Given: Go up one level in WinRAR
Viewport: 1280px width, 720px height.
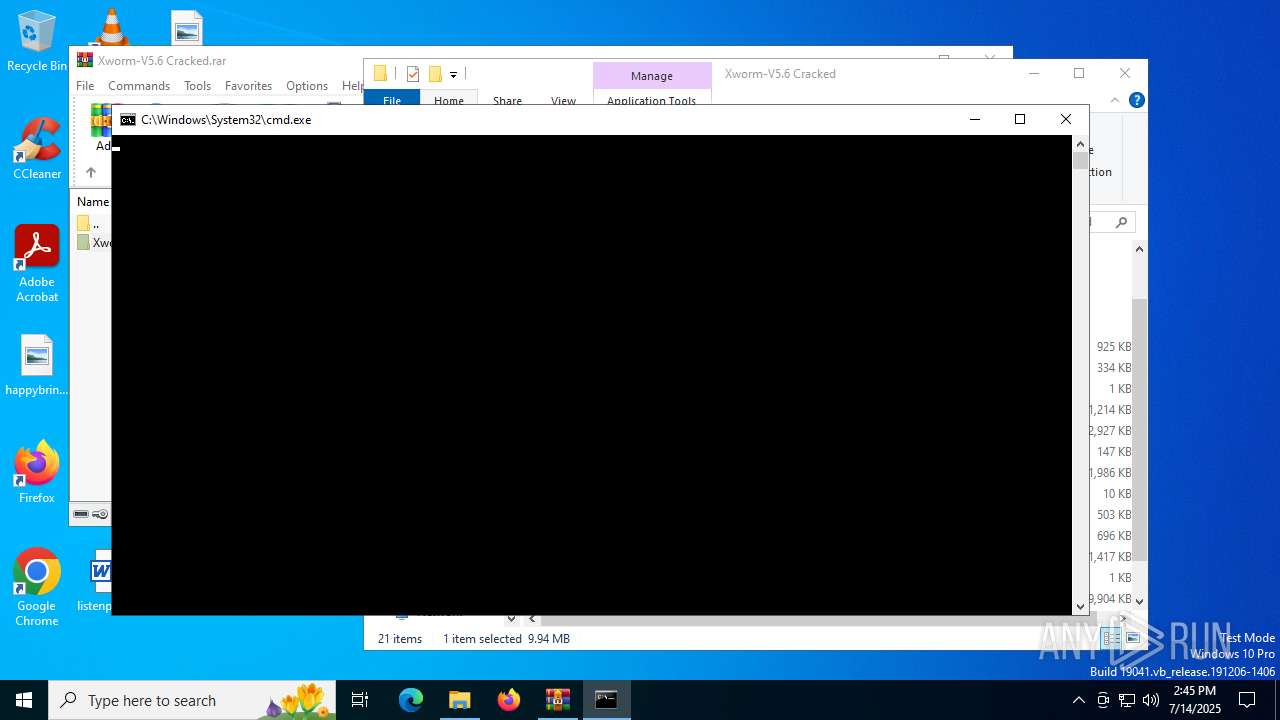Looking at the screenshot, I should click(90, 172).
